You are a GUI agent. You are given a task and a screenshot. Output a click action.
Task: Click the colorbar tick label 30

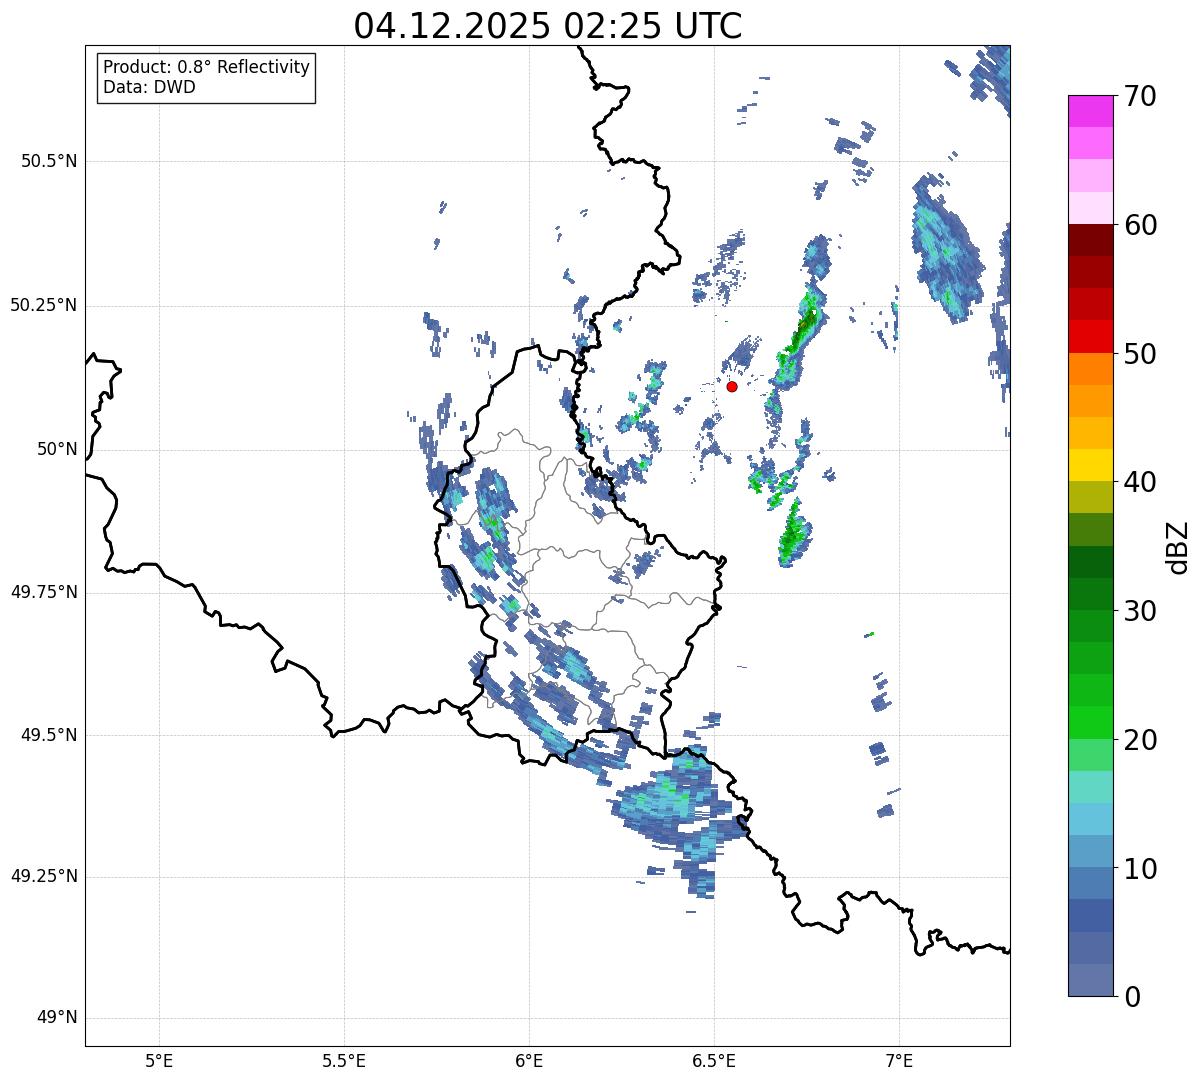click(x=1140, y=611)
